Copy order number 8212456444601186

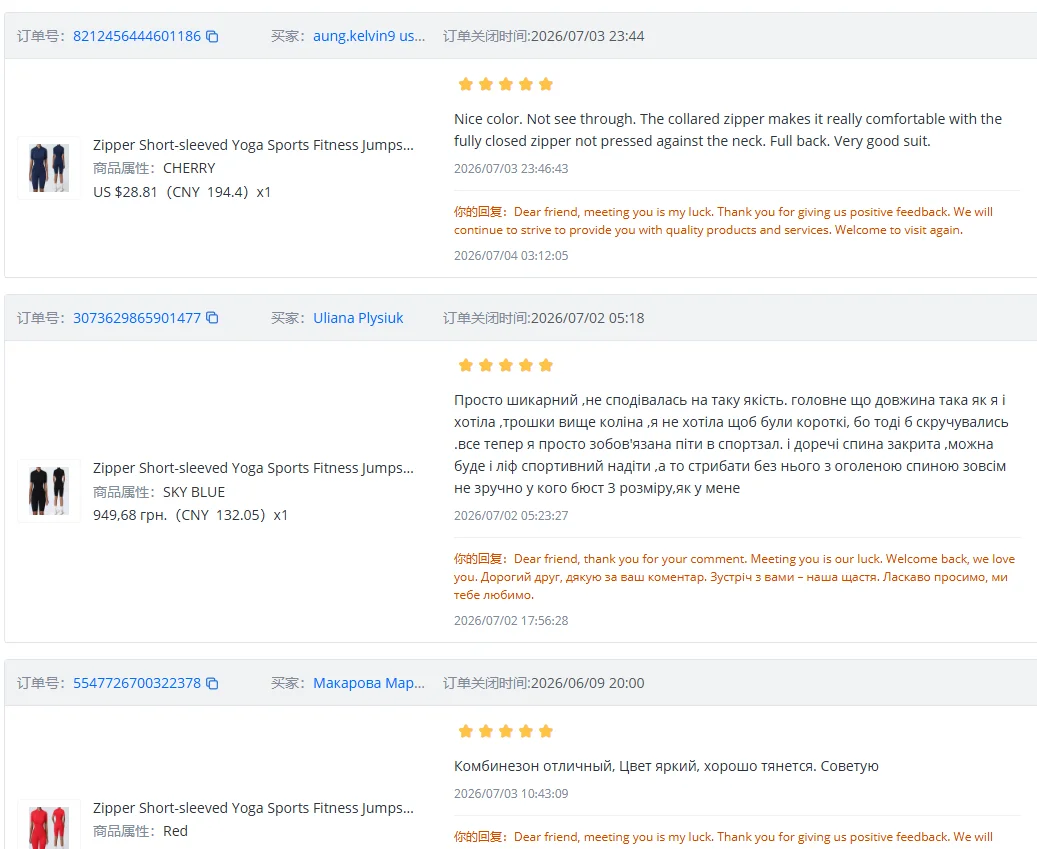212,36
